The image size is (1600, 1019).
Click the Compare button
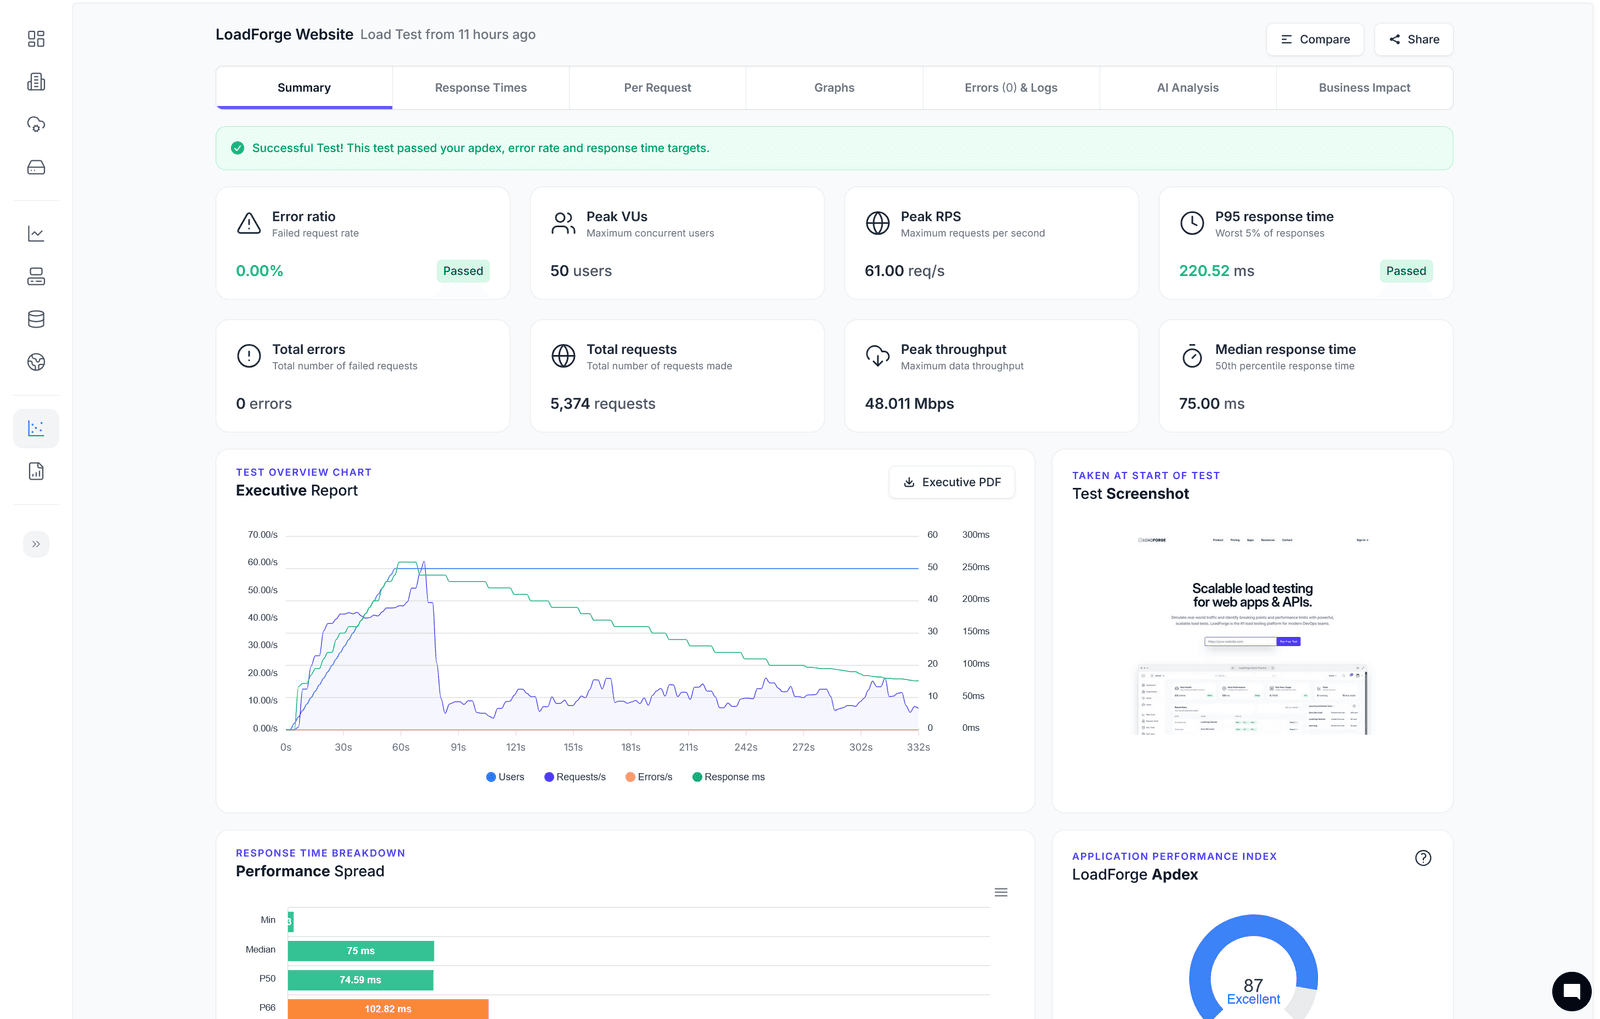pyautogui.click(x=1314, y=40)
